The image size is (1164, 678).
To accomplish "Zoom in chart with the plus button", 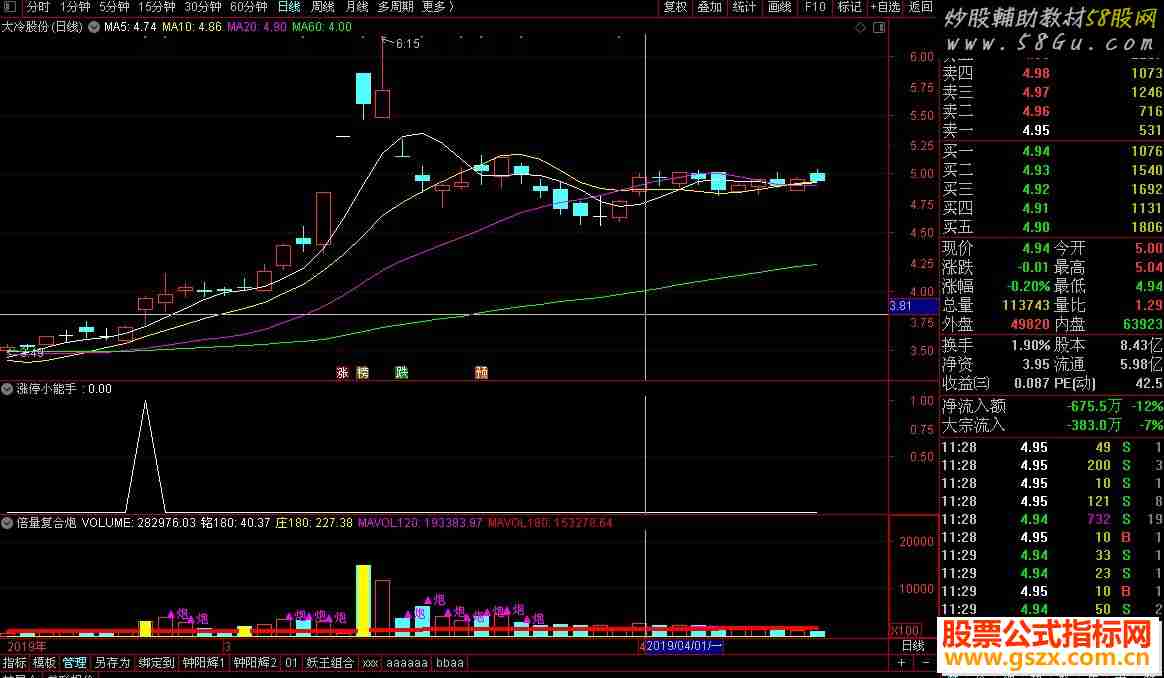I will (901, 662).
